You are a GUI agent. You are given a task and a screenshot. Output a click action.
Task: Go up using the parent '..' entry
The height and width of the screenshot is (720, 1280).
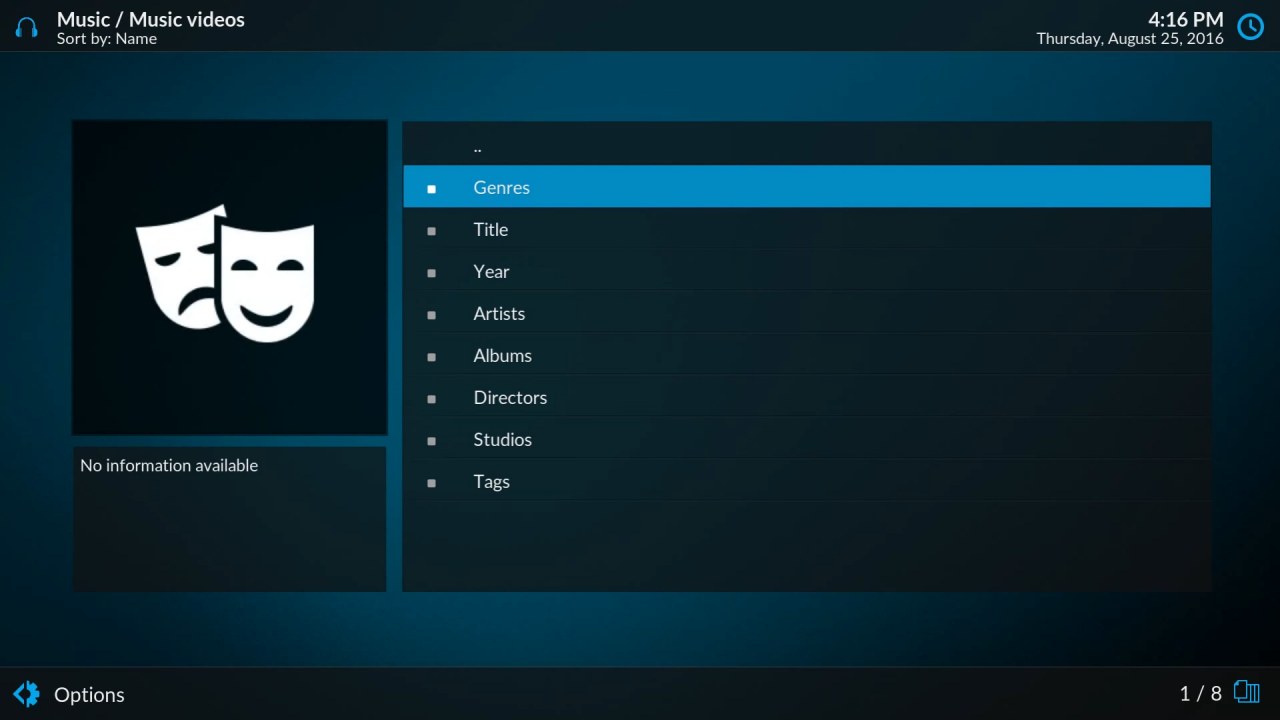(x=478, y=146)
